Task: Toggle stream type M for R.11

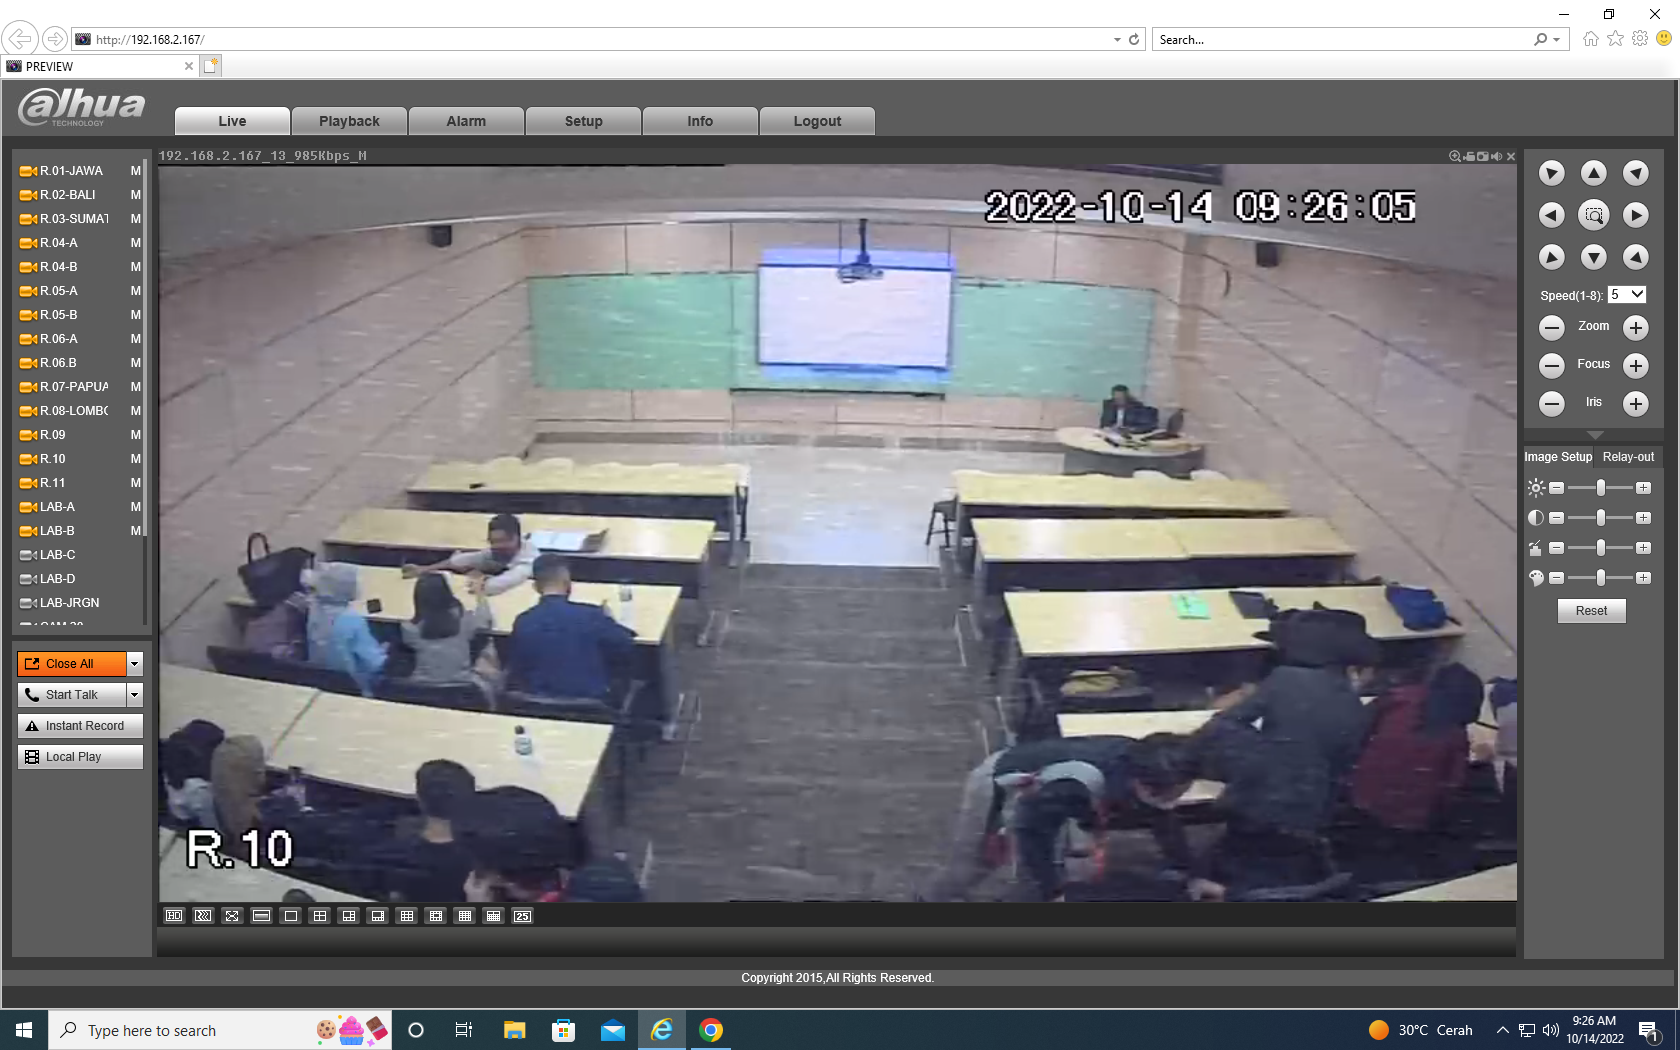Action: point(136,483)
